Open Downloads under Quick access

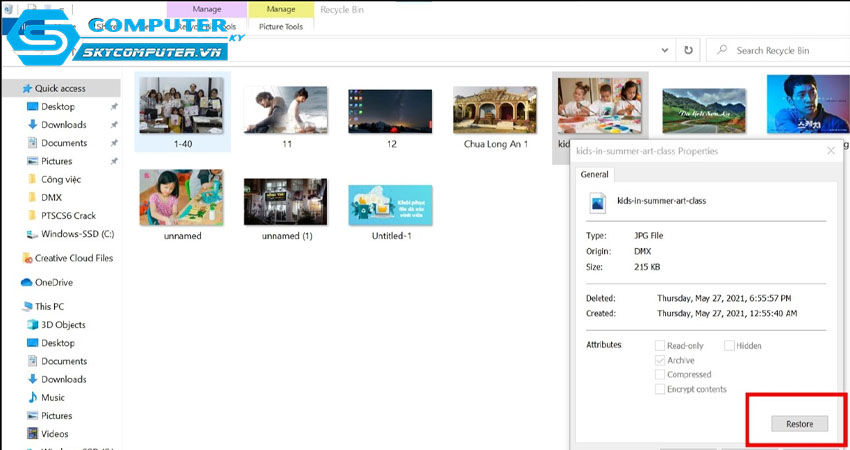tap(63, 125)
